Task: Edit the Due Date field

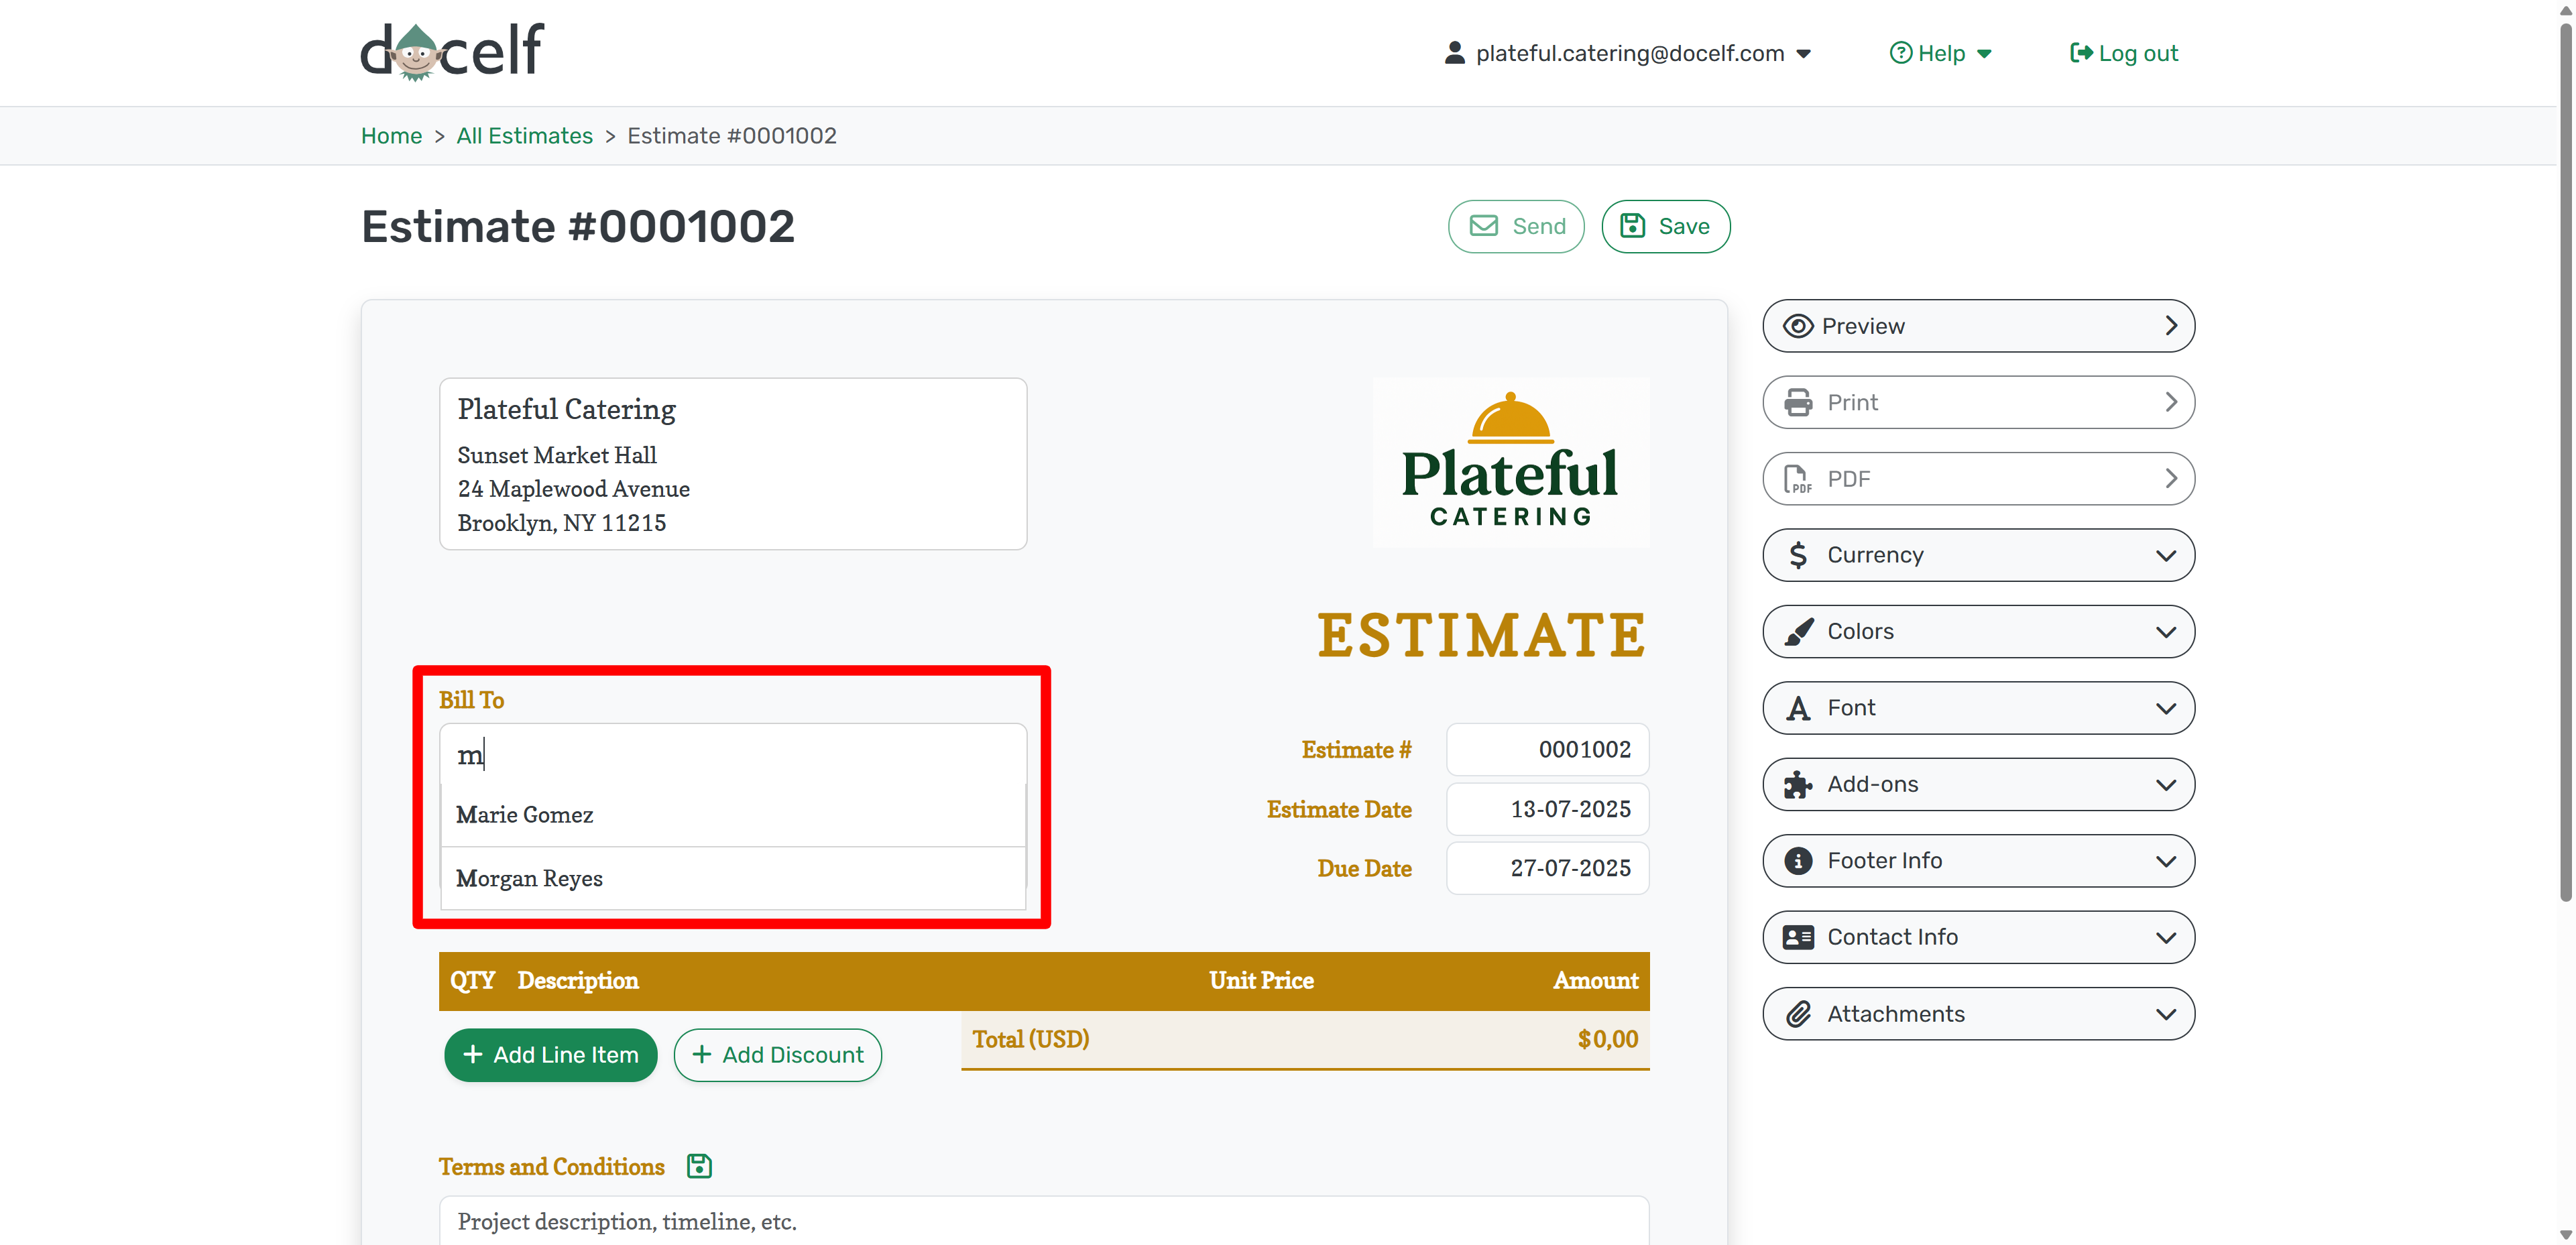Action: point(1547,868)
